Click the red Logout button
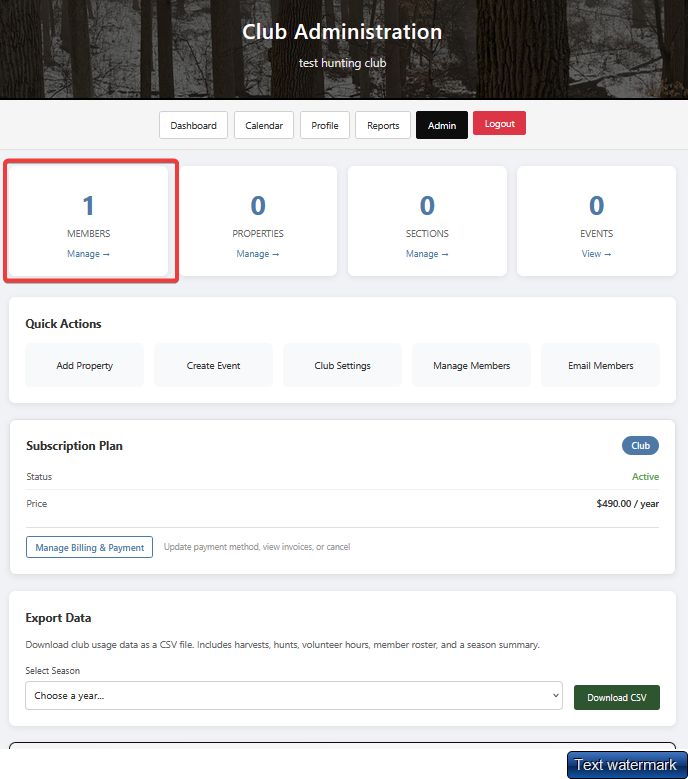Screen dimensions: 688x779 (x=499, y=124)
